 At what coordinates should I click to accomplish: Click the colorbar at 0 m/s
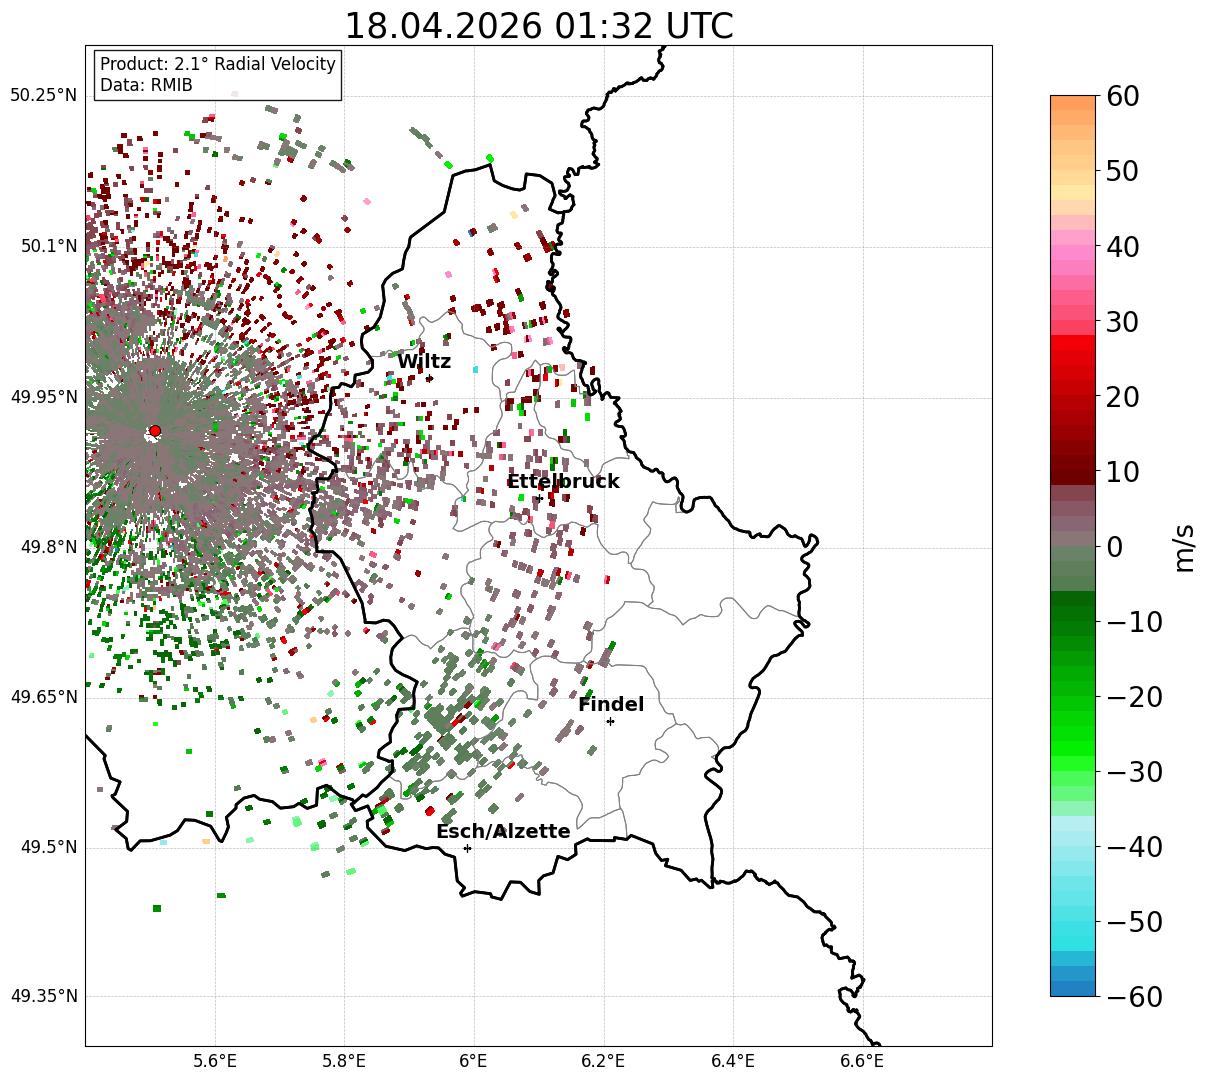coord(1073,546)
